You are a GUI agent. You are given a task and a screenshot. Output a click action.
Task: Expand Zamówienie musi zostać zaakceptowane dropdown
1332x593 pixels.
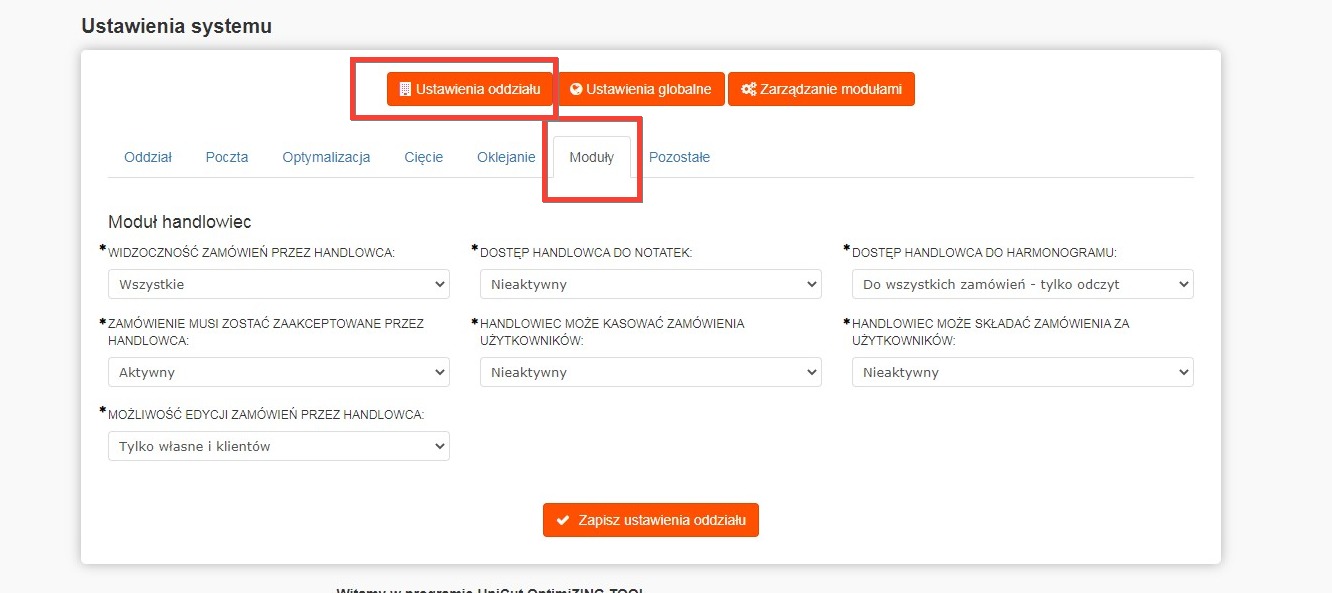click(278, 372)
